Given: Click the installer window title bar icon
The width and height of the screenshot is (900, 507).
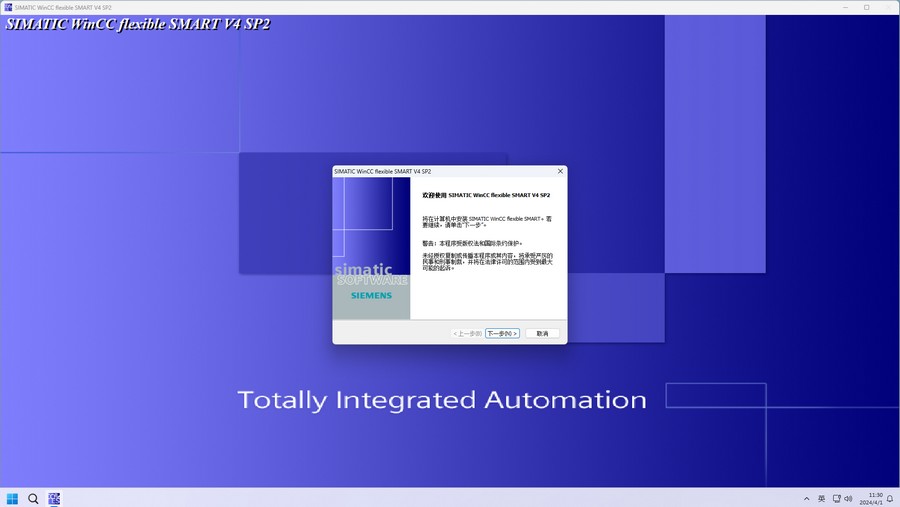Looking at the screenshot, I should 8,7.
